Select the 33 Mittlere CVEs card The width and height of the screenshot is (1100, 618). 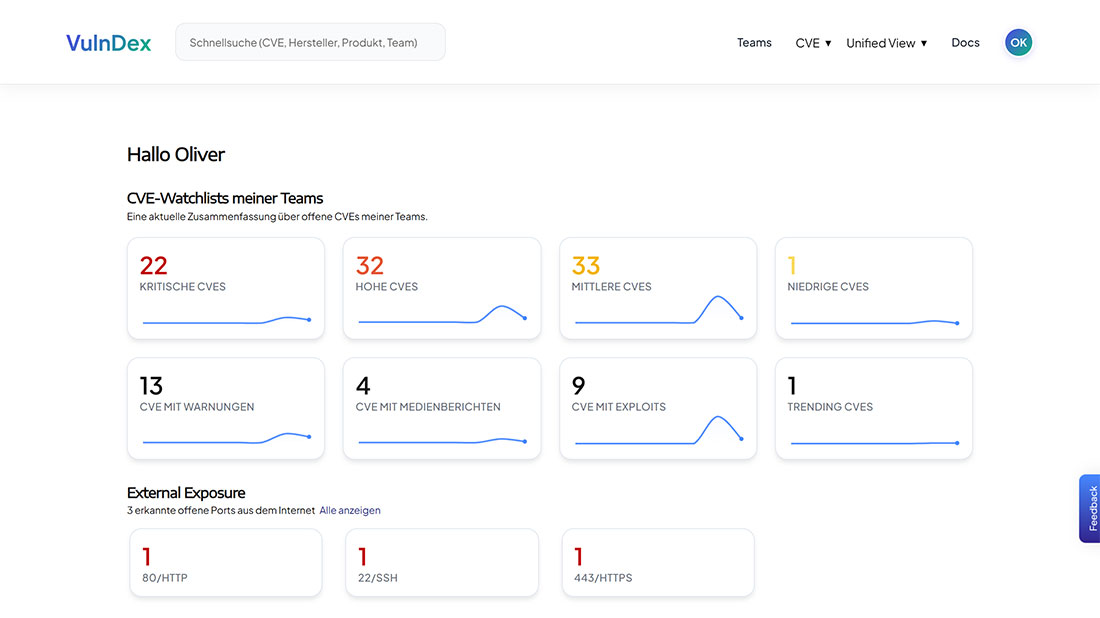click(657, 287)
